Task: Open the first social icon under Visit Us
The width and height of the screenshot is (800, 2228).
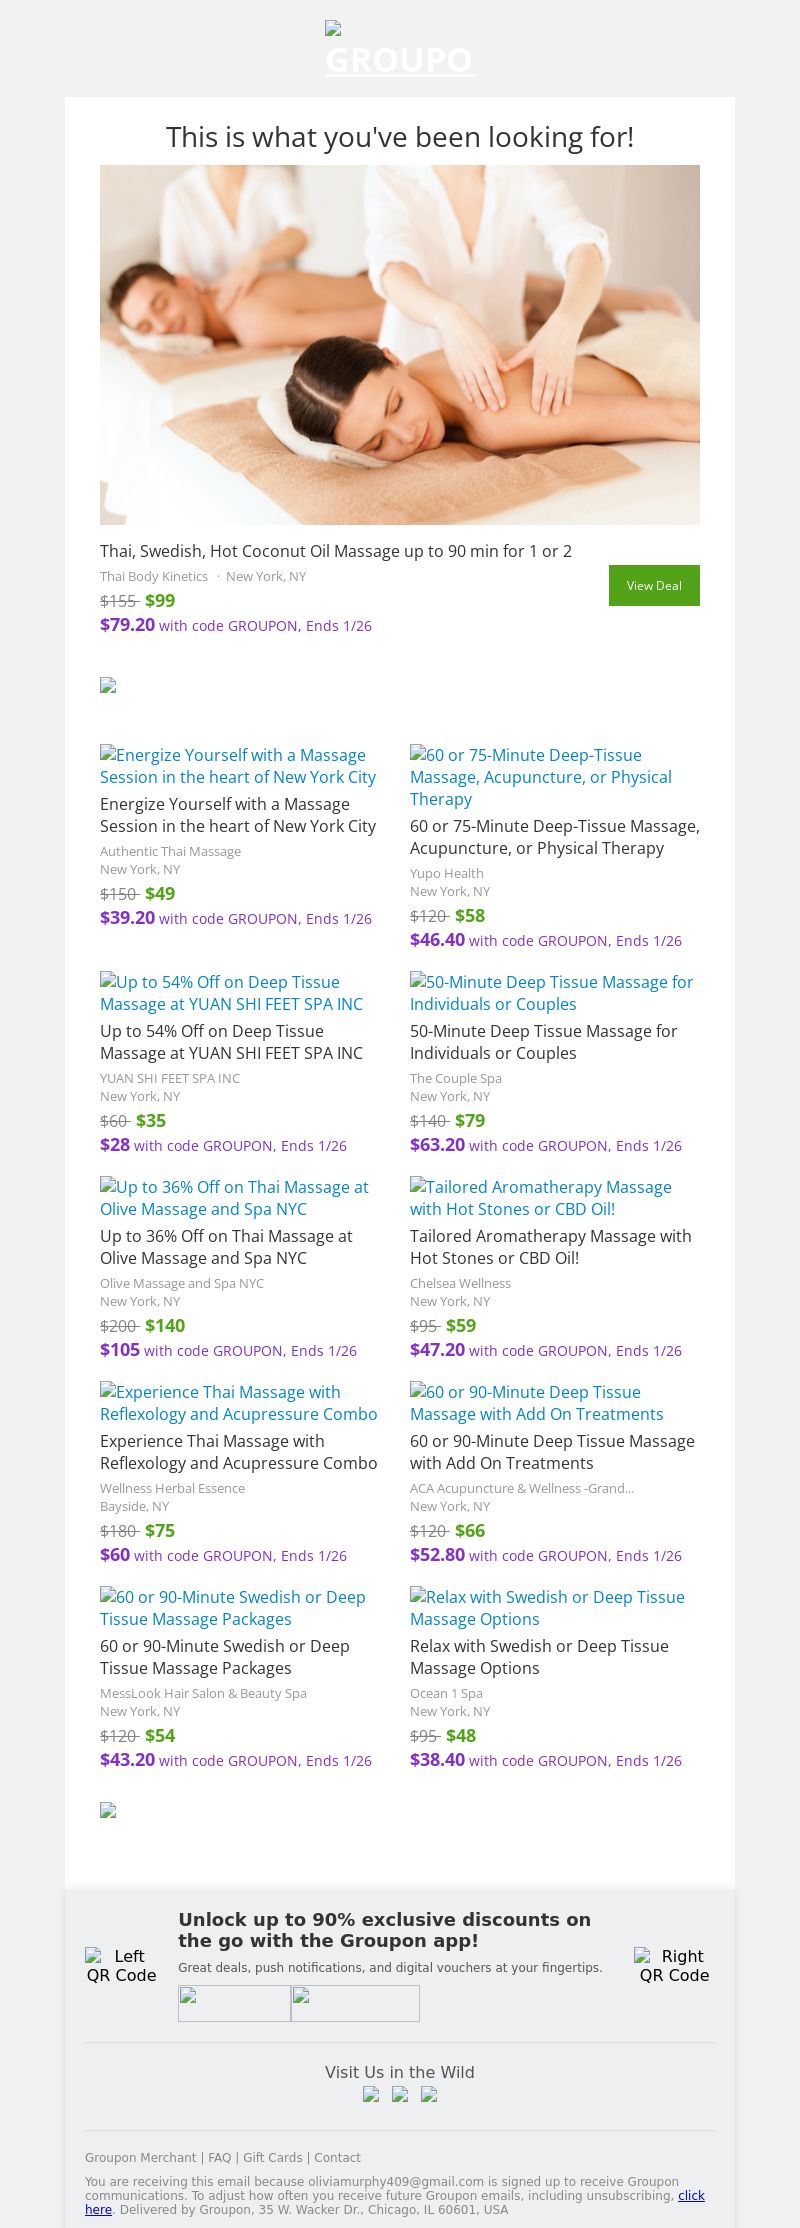Action: coord(371,2095)
